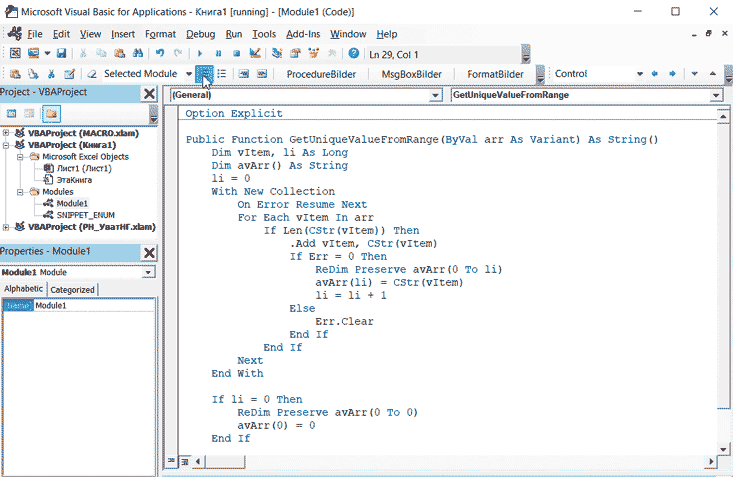Pause execution with the Break icon
The width and height of the screenshot is (733, 477).
(x=218, y=54)
